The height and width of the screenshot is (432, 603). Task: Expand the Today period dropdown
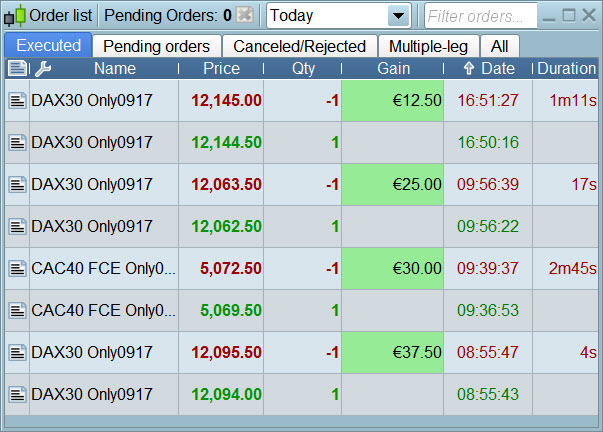click(399, 16)
